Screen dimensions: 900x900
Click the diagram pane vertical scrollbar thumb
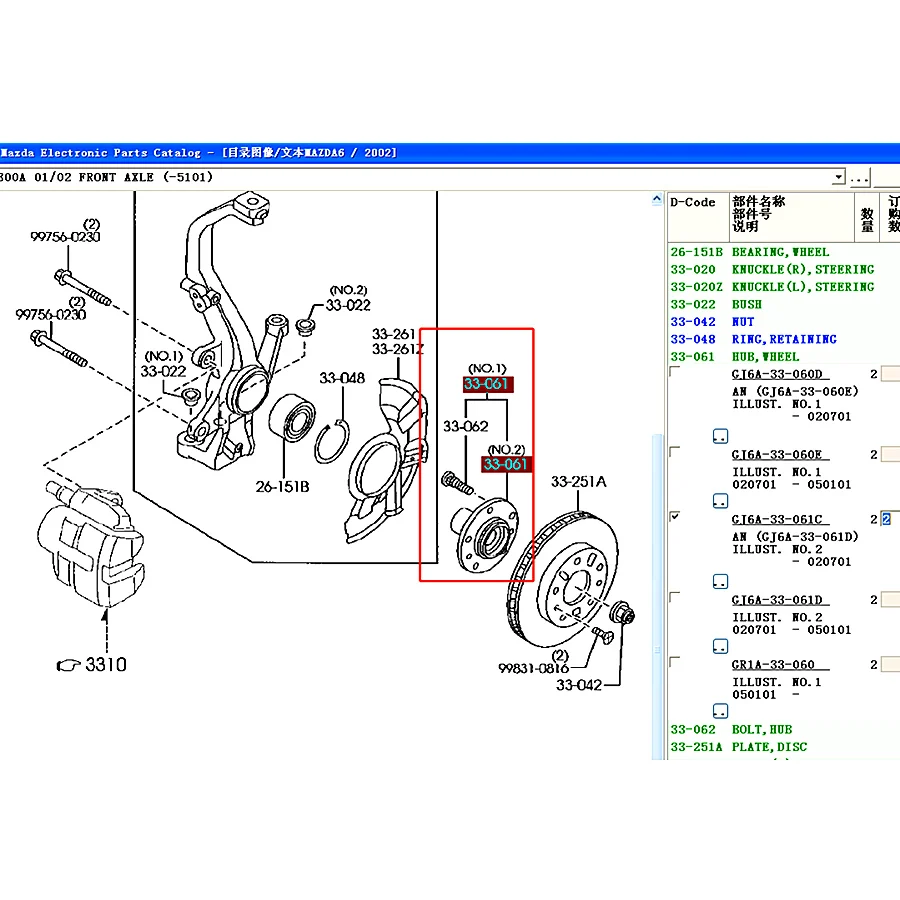tap(657, 597)
